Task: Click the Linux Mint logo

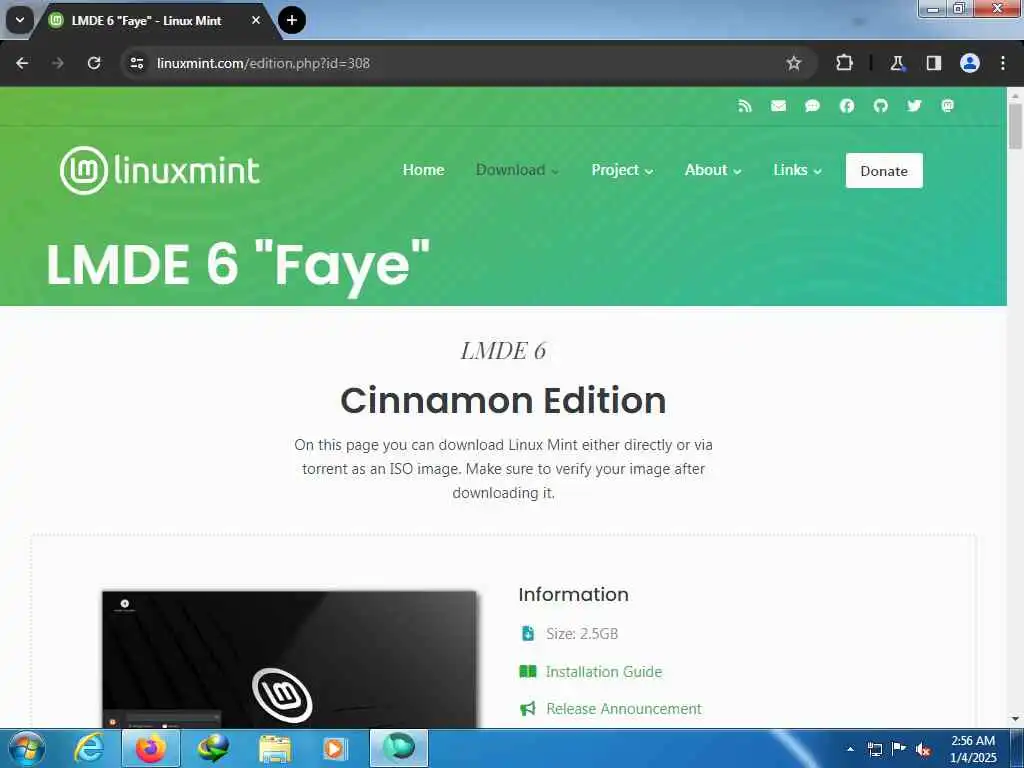Action: click(160, 170)
